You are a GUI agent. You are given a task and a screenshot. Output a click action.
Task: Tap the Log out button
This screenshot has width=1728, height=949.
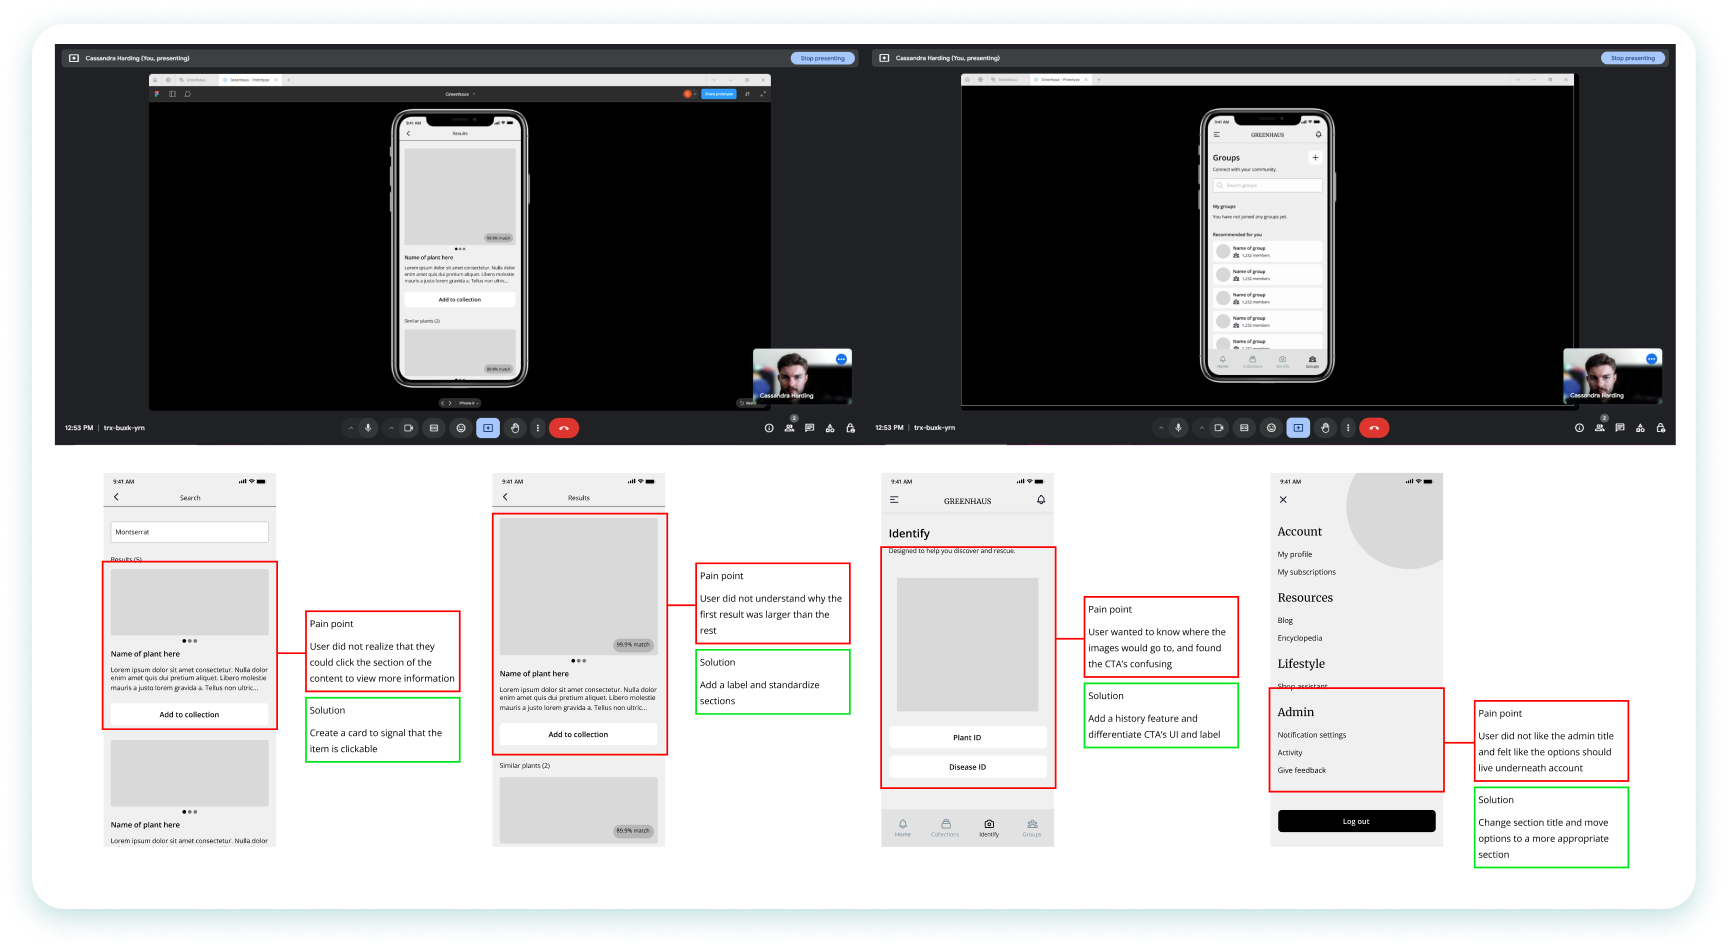pyautogui.click(x=1356, y=821)
